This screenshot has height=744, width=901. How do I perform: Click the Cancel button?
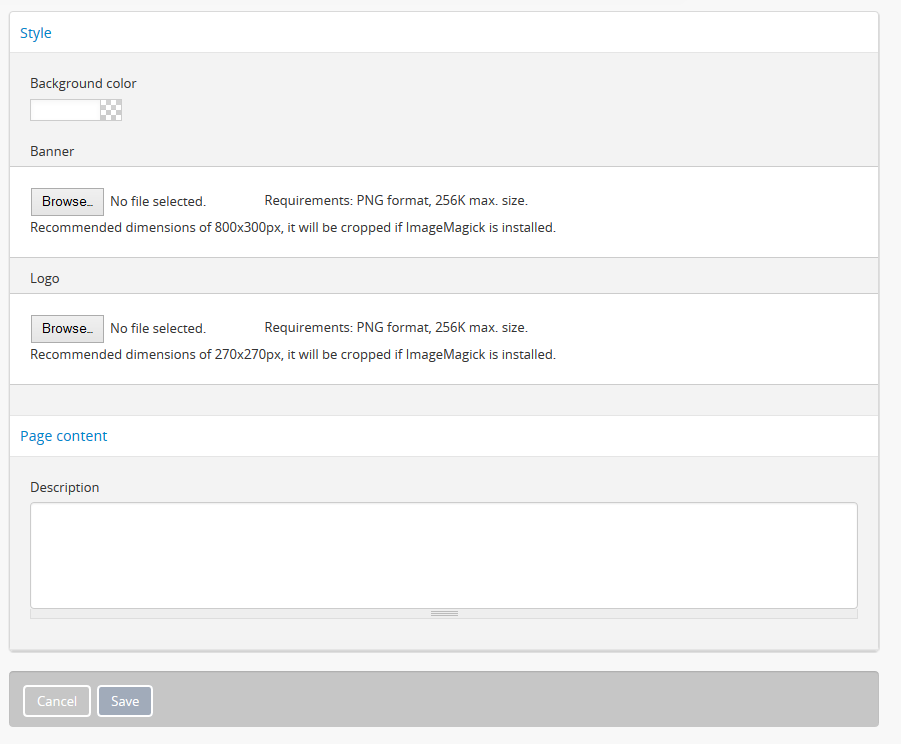(x=57, y=701)
